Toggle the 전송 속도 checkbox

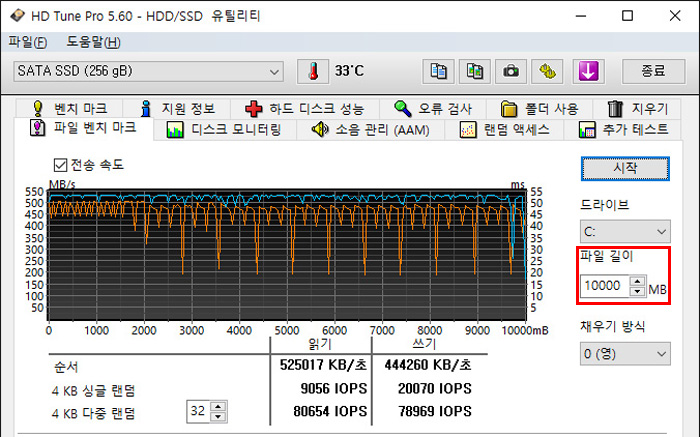click(x=60, y=165)
